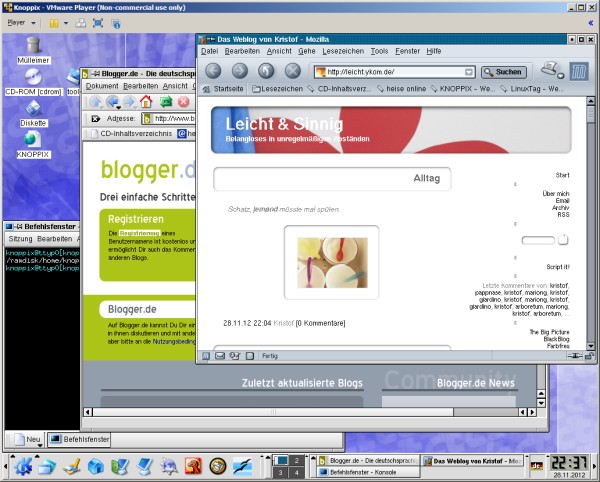Open KNOPPIX - We... bookmark in Mozilla

click(x=462, y=89)
